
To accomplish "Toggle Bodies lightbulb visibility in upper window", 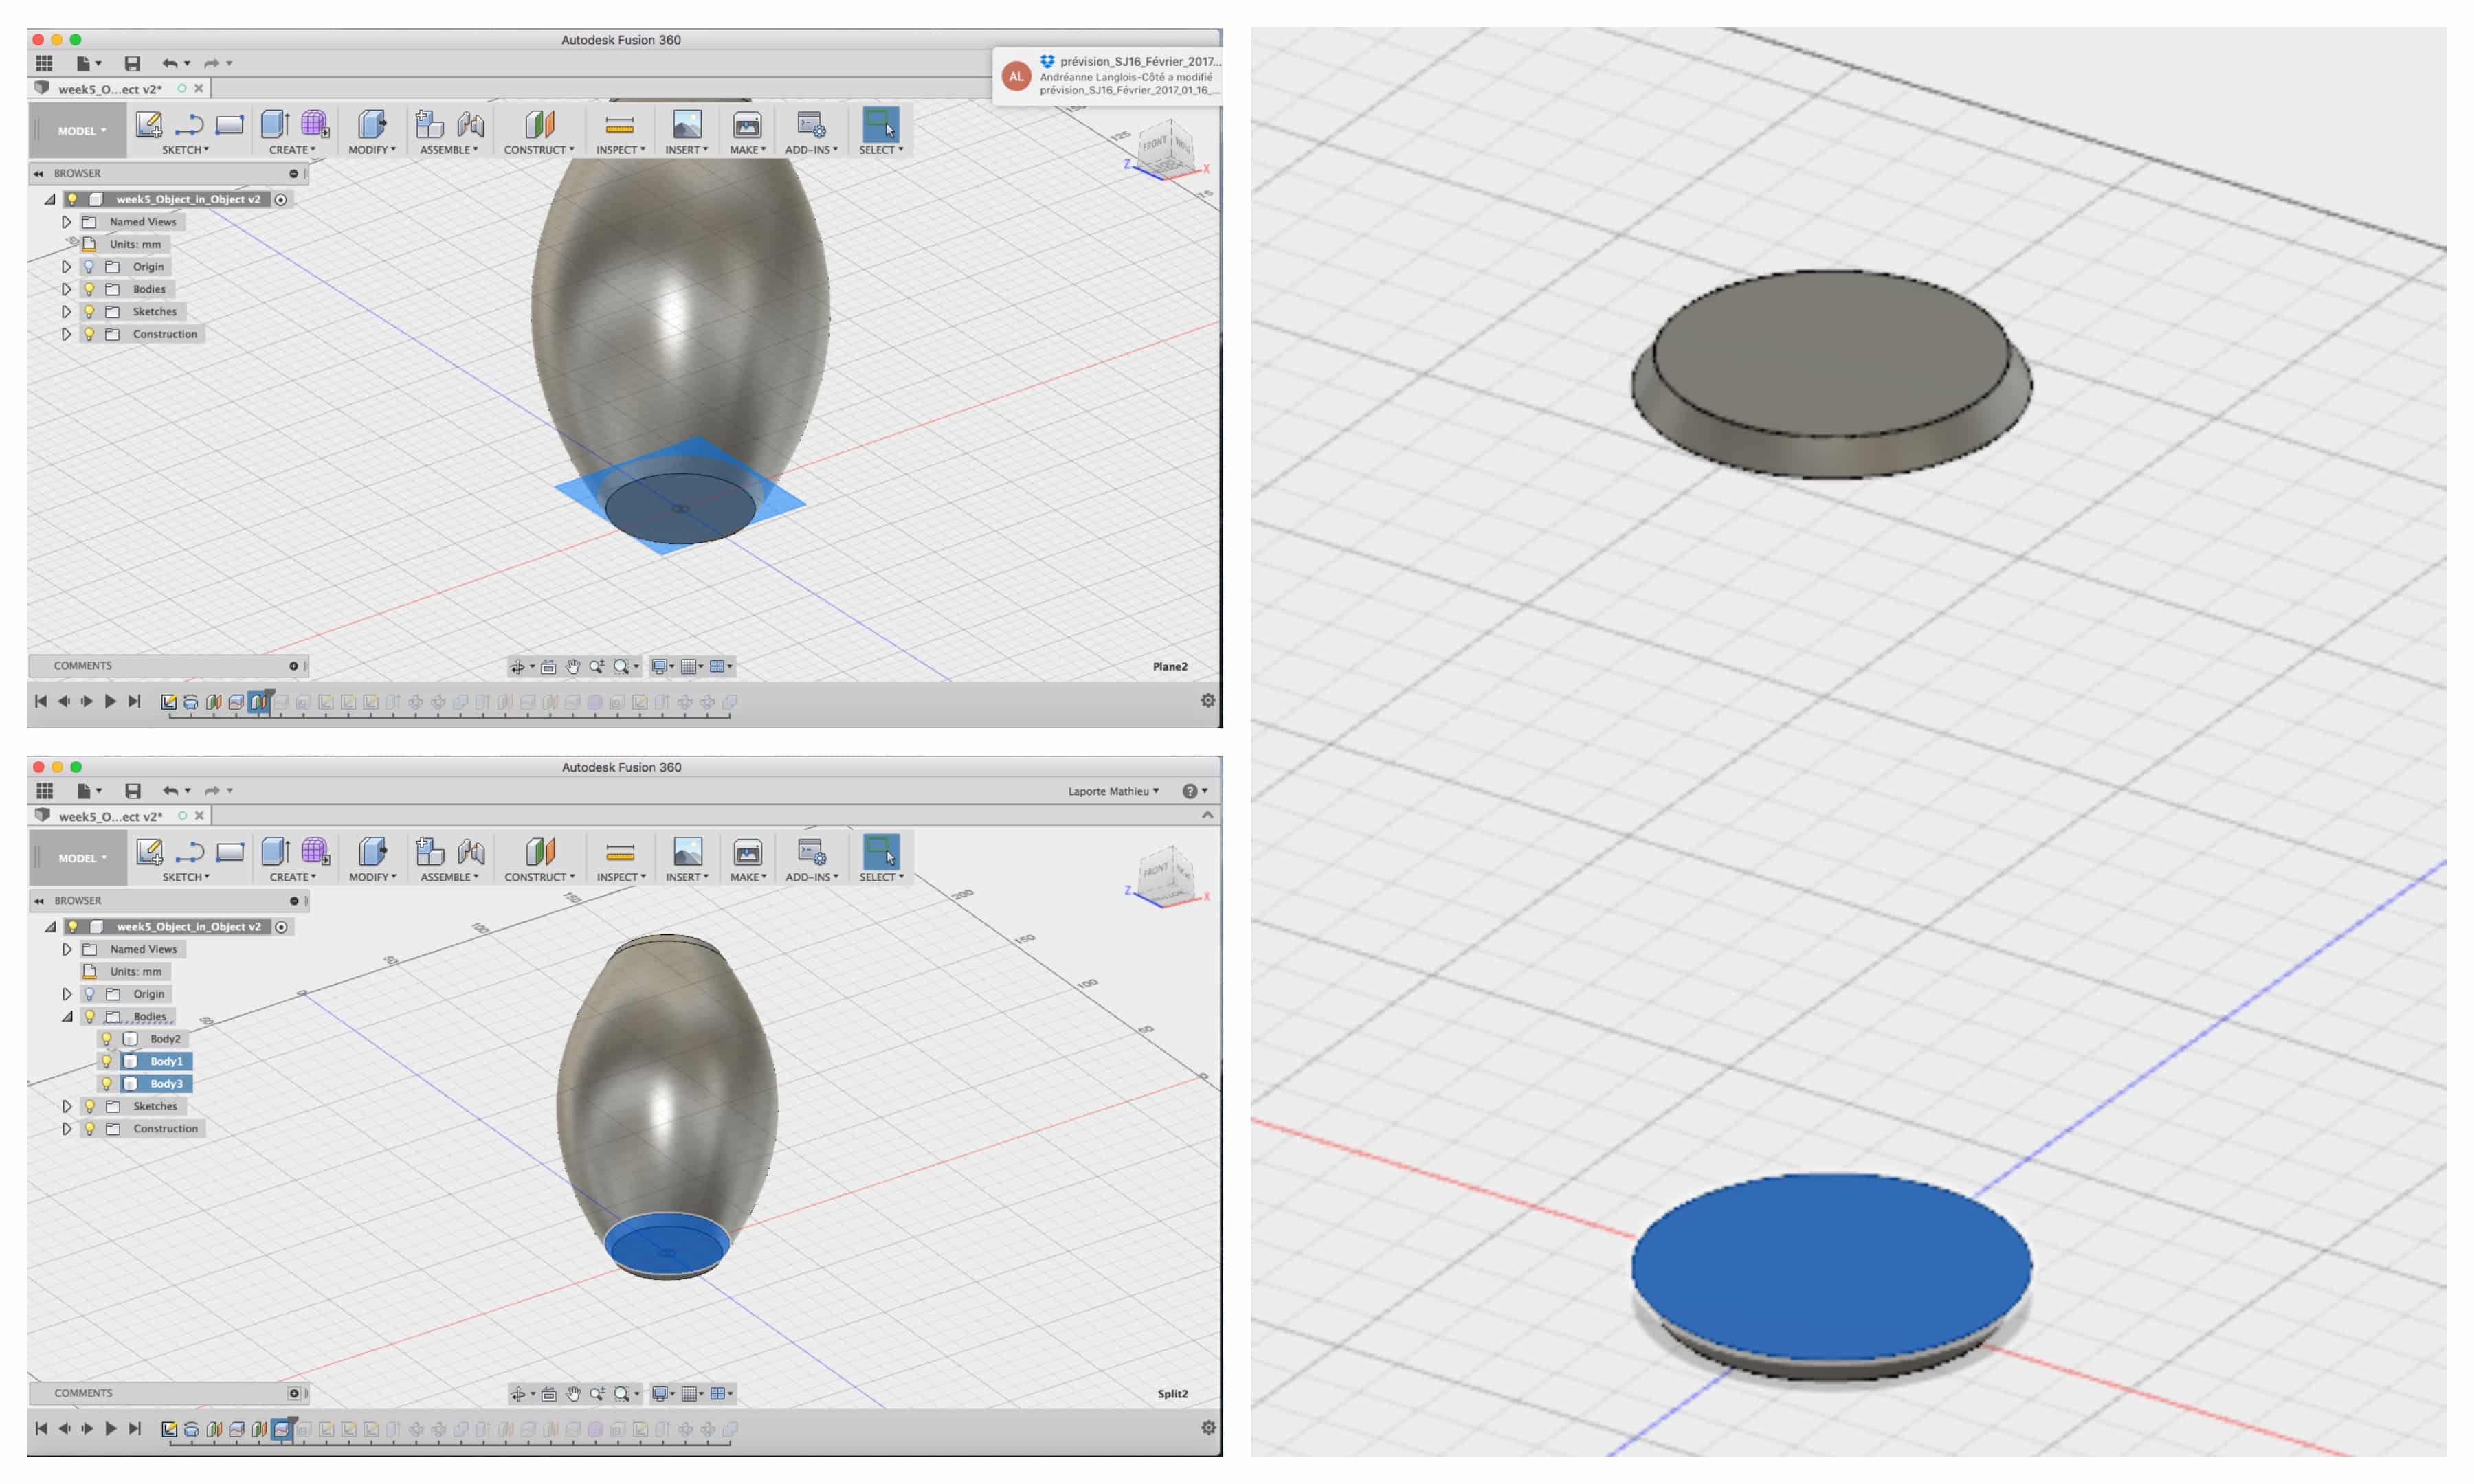I will (89, 289).
